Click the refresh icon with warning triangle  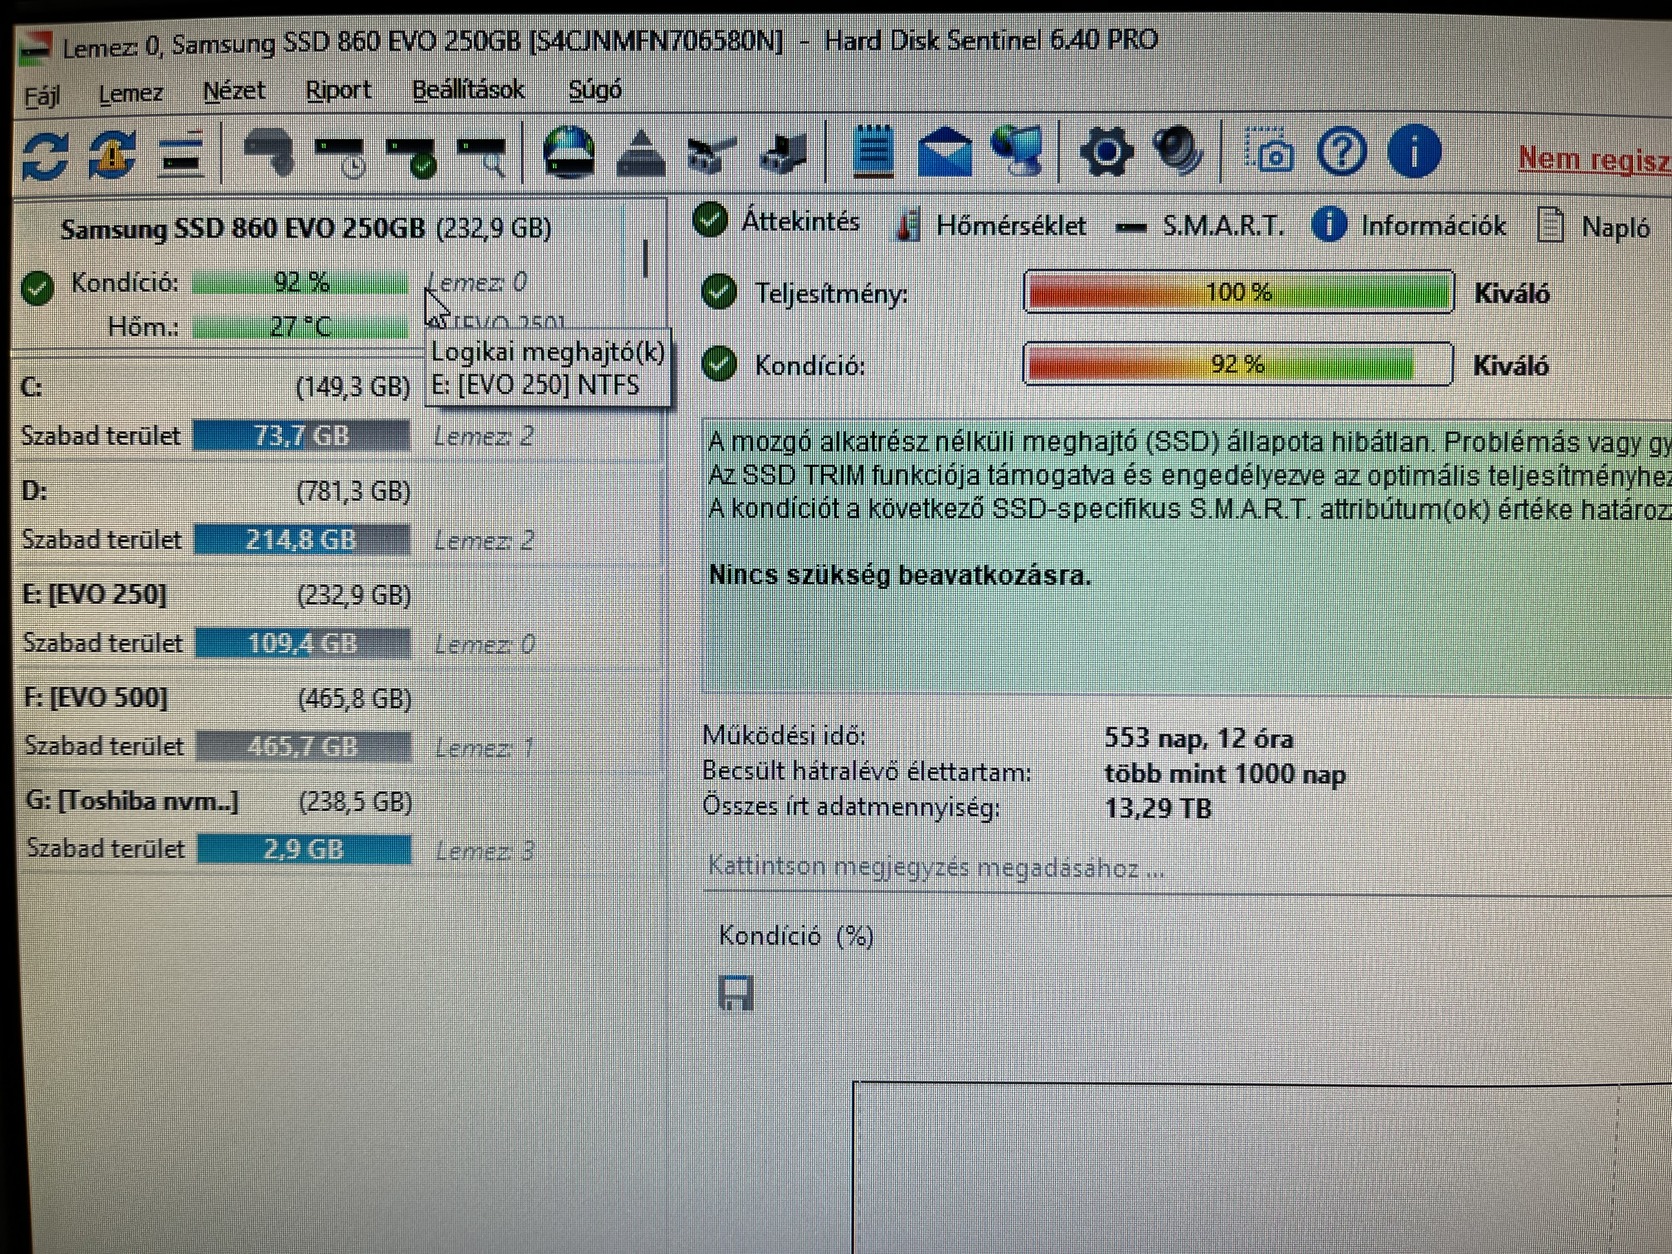click(112, 155)
